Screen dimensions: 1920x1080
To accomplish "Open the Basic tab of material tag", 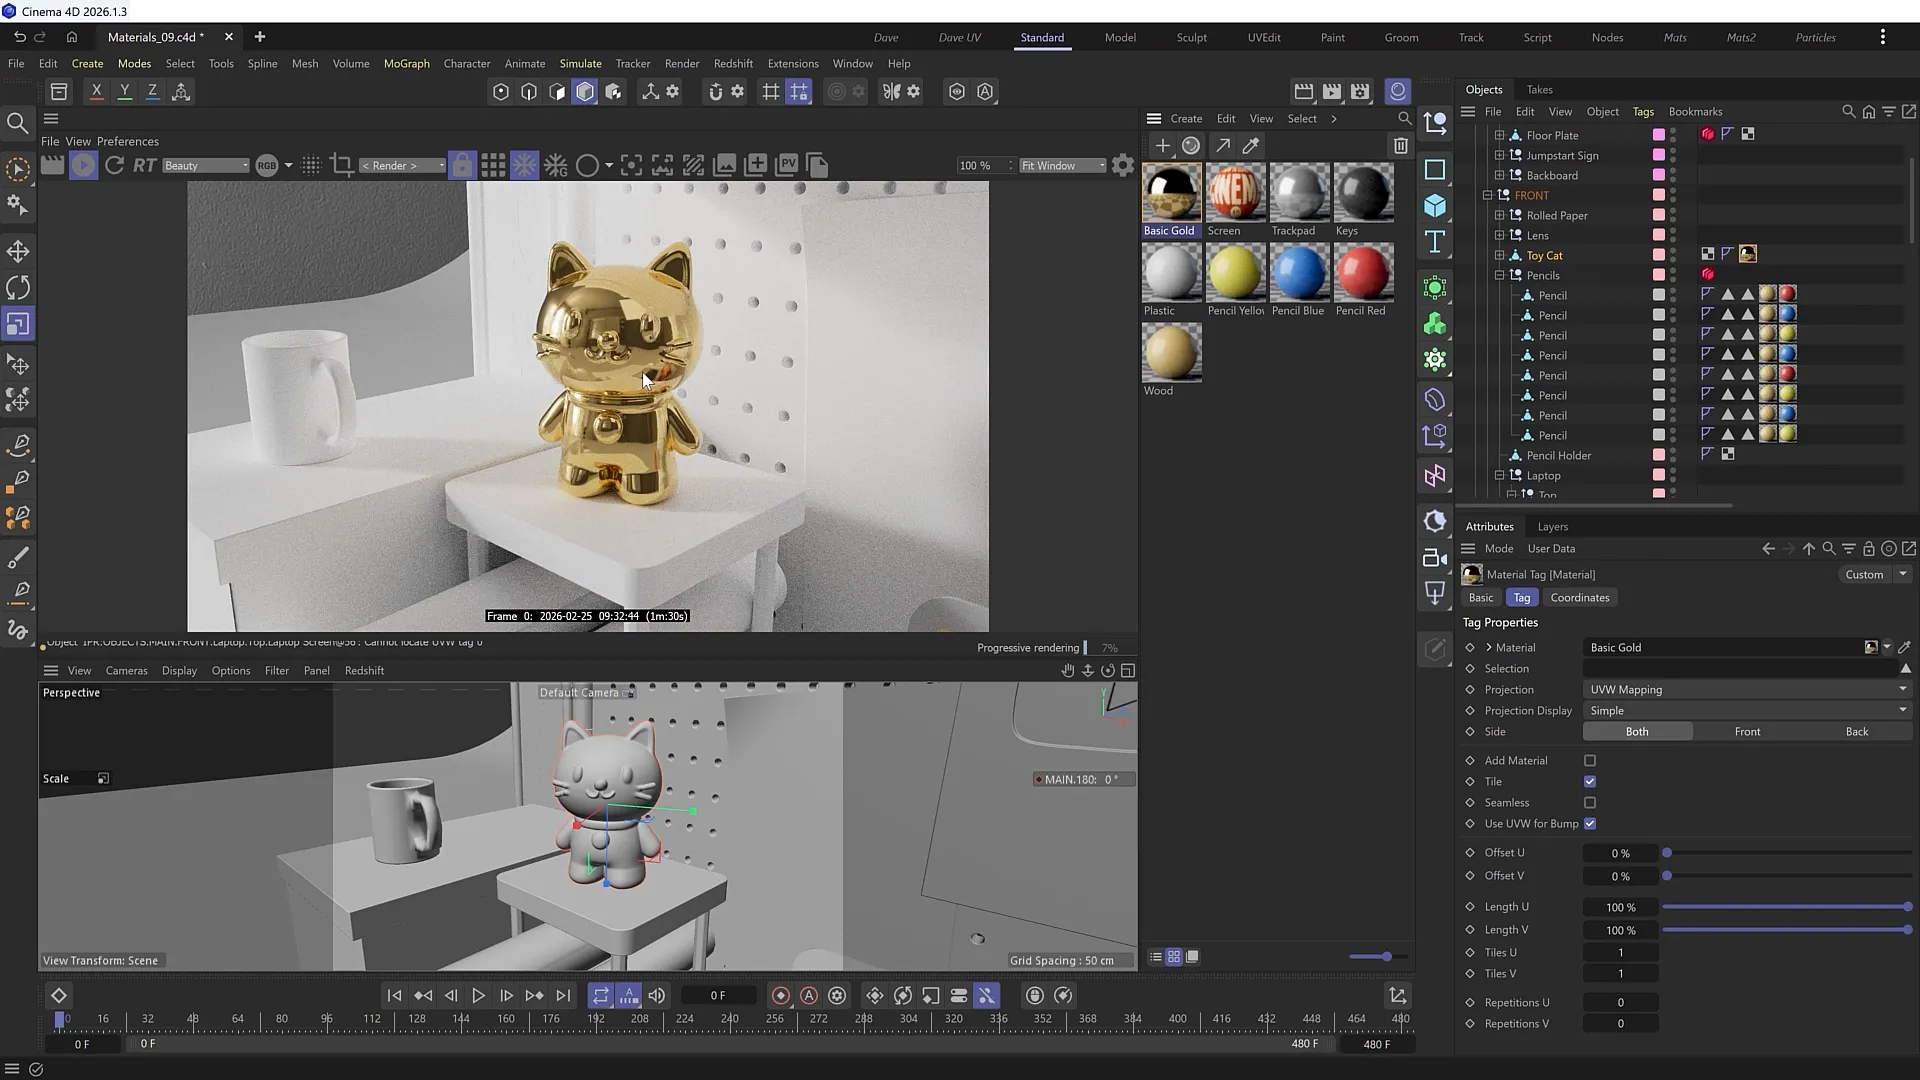I will pos(1480,598).
